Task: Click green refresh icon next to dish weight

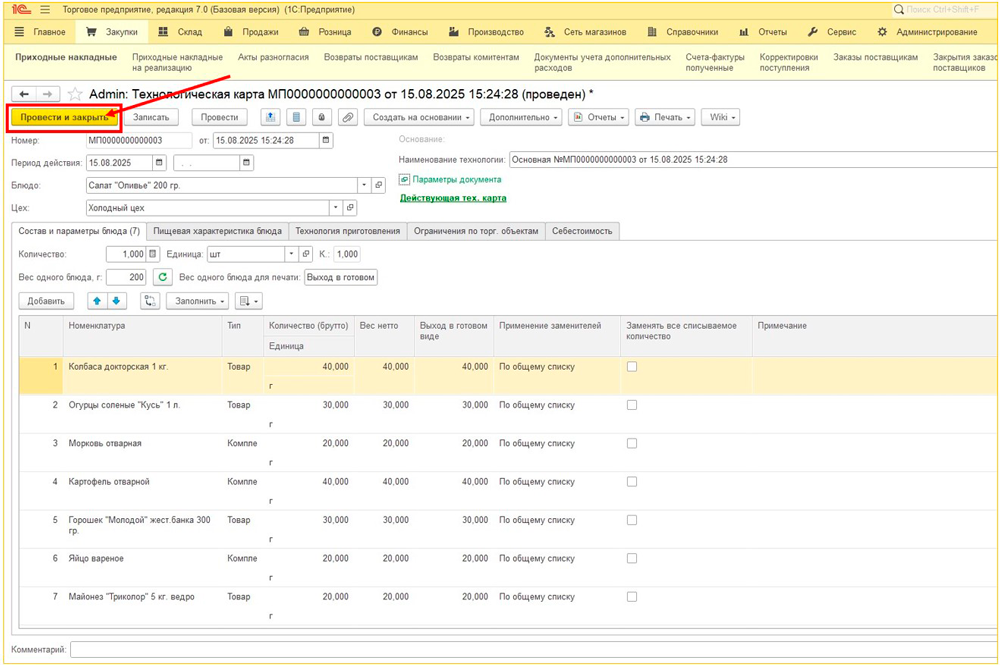Action: pos(163,277)
